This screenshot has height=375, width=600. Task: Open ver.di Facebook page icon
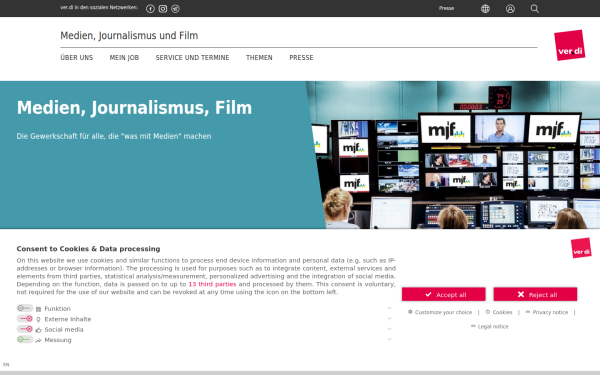click(150, 9)
